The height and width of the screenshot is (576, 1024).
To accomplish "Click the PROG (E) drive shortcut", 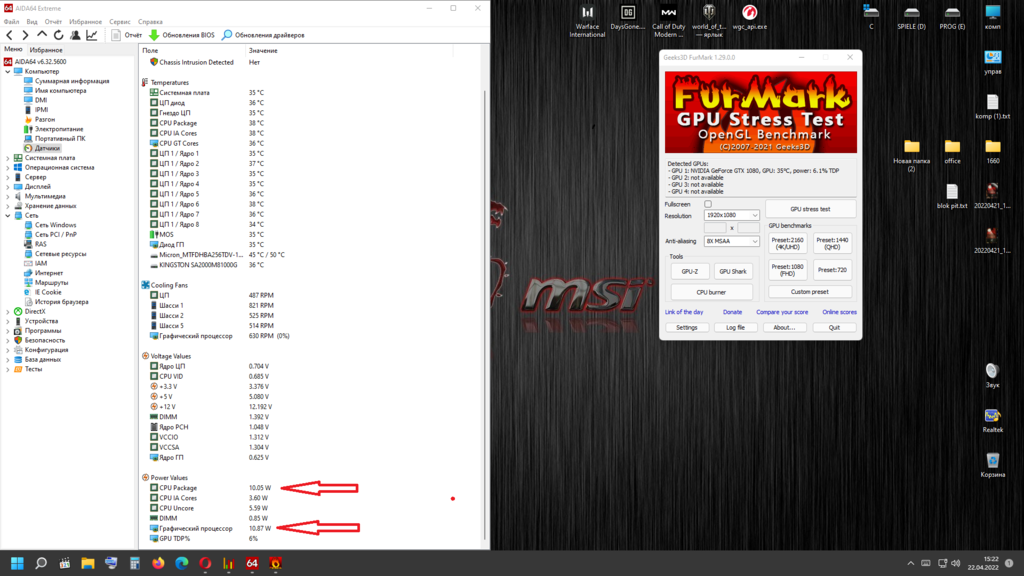I will 952,18.
